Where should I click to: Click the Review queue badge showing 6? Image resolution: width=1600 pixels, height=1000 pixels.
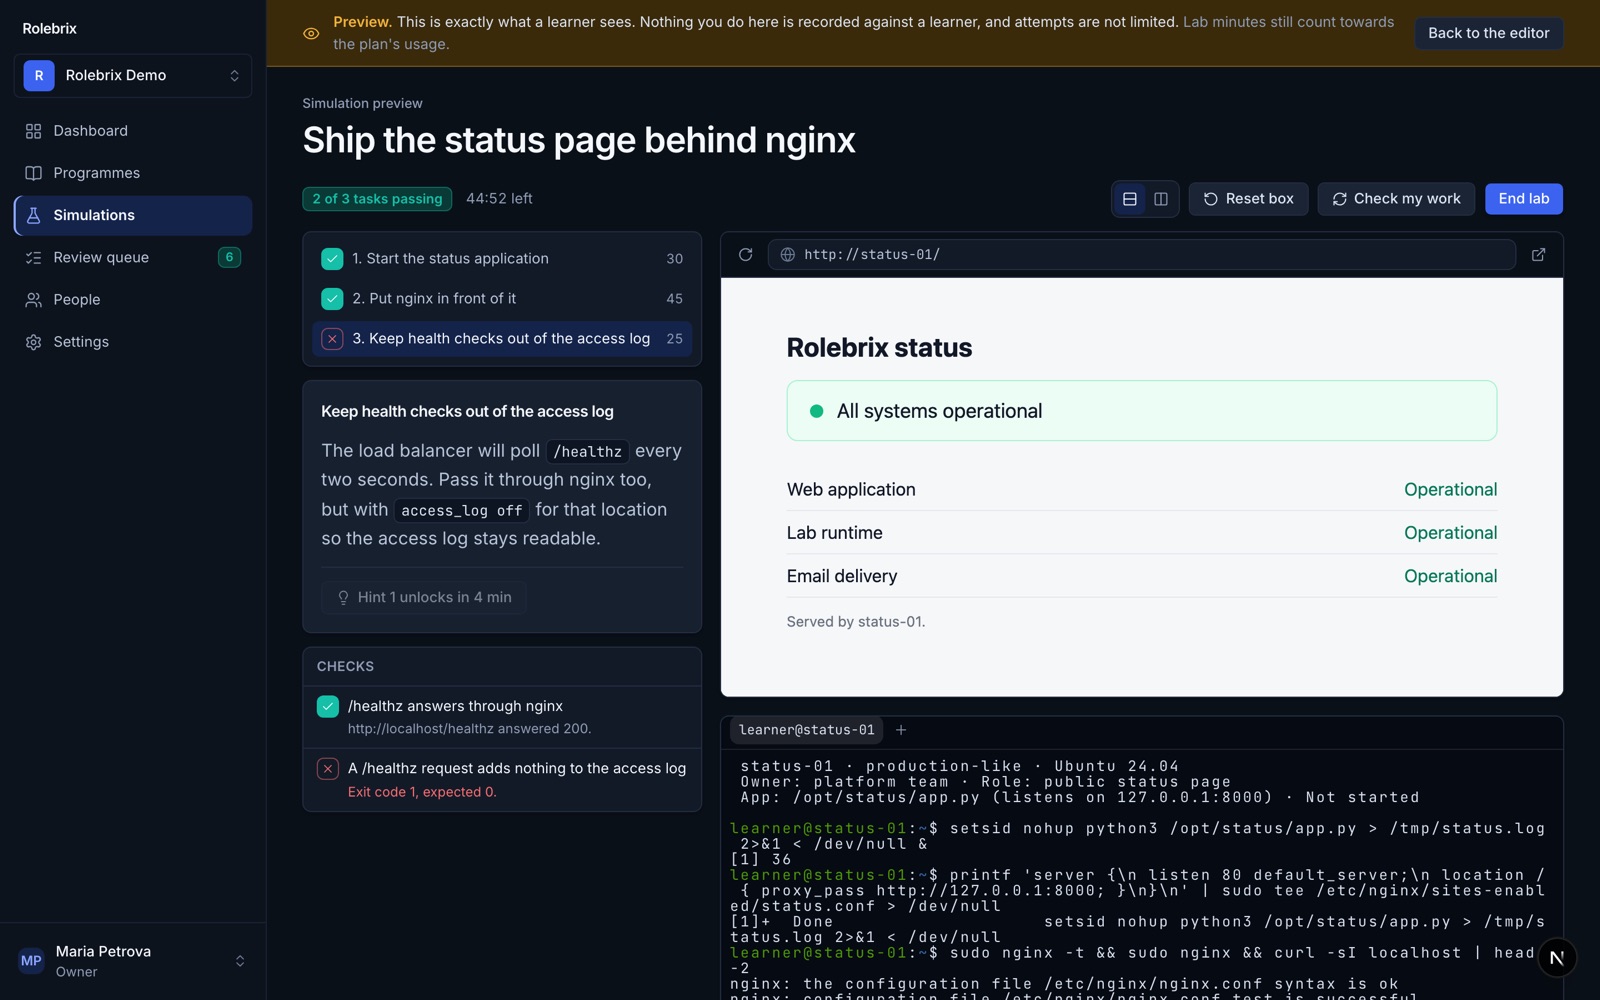pyautogui.click(x=229, y=257)
